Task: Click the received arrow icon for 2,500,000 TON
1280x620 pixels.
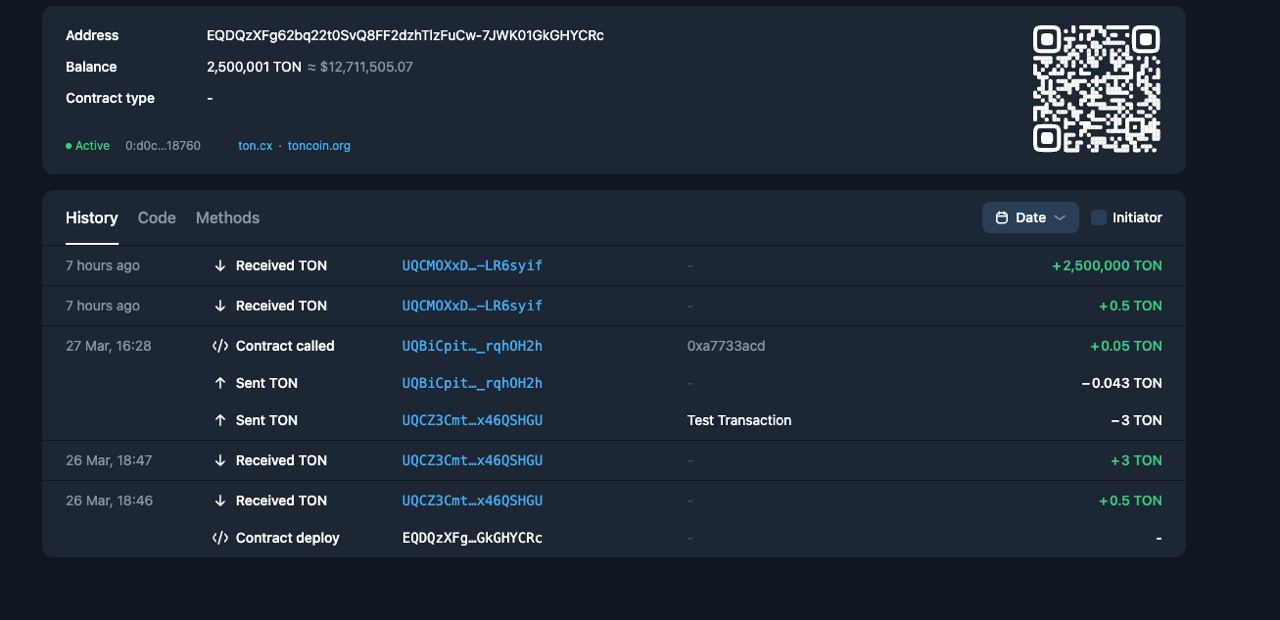Action: [220, 266]
